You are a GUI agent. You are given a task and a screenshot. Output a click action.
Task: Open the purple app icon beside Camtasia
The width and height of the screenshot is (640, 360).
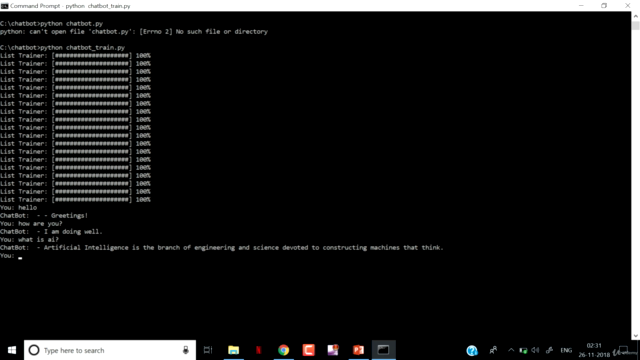[x=333, y=350]
